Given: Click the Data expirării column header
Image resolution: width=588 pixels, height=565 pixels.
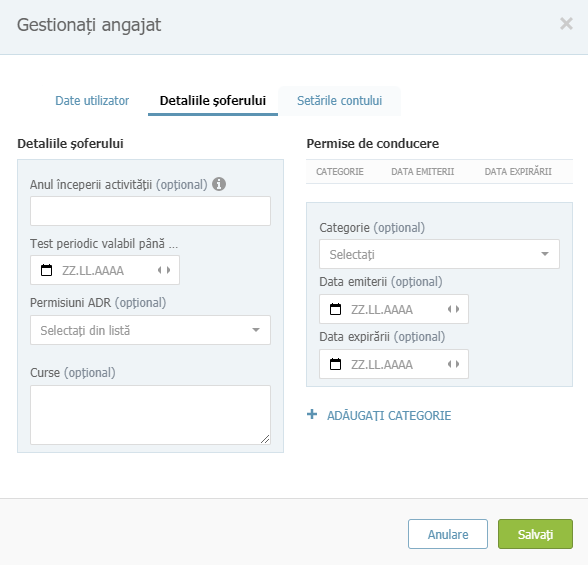Looking at the screenshot, I should click(518, 172).
